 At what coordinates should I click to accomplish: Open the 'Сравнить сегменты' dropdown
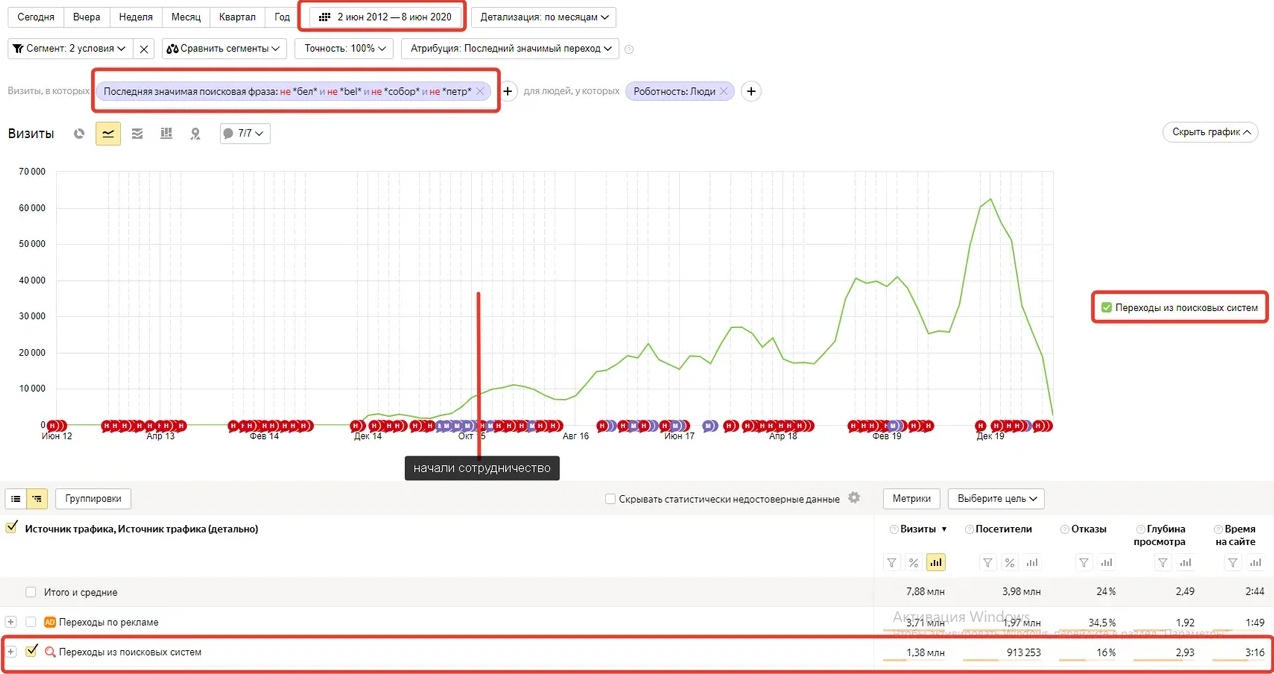click(x=223, y=48)
